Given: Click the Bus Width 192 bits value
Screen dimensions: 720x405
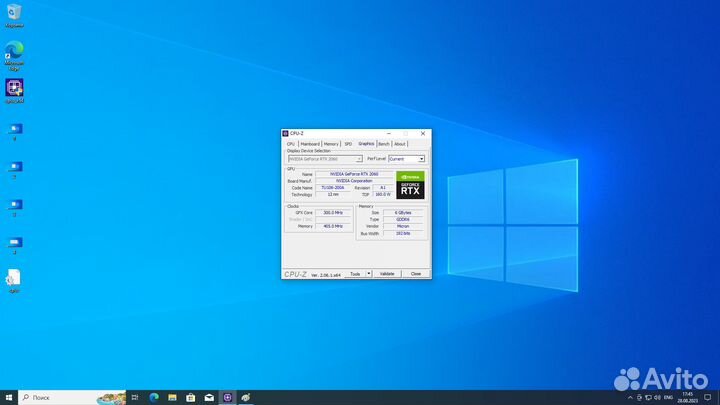Looking at the screenshot, I should coord(403,234).
